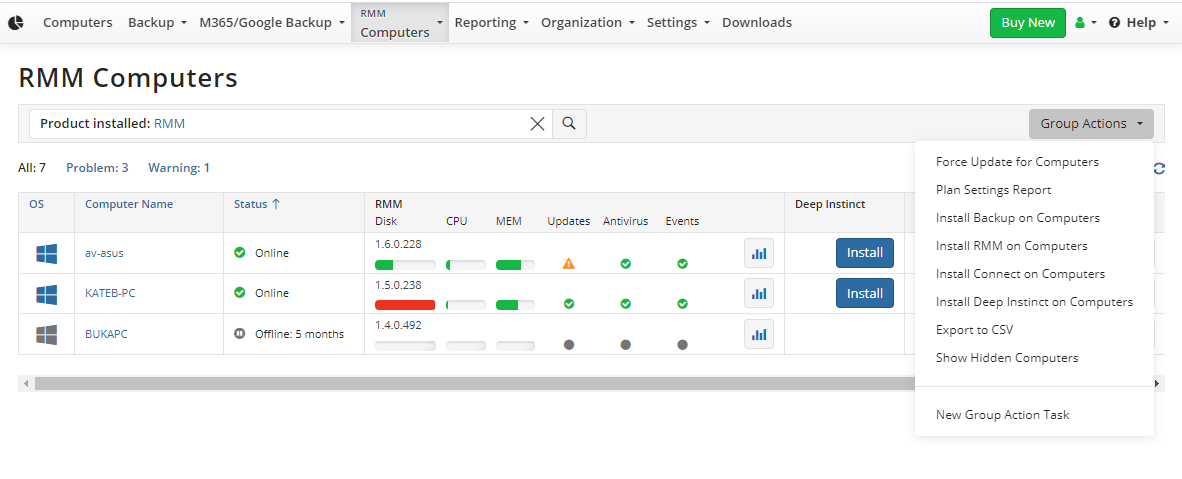Click the grey Events dot for BUKAPC

tap(682, 345)
